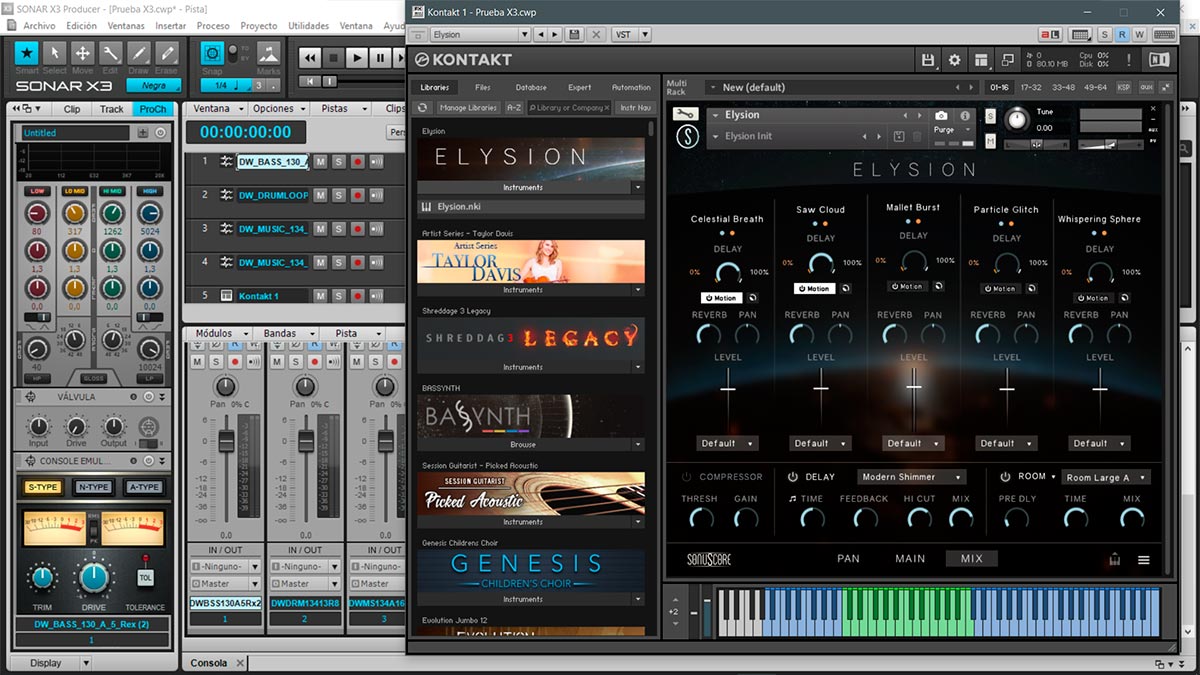Switch to the PAN page in Elysion
Image resolution: width=1200 pixels, height=675 pixels.
[848, 559]
